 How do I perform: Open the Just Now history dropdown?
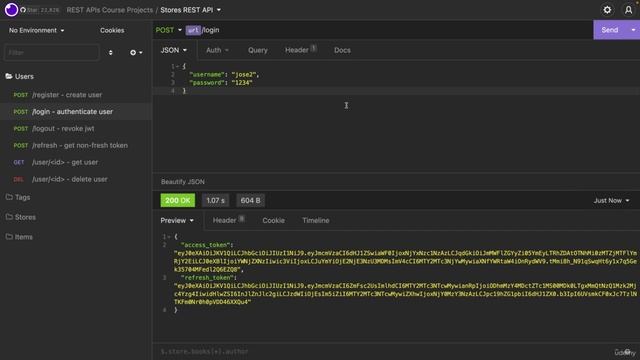click(x=611, y=200)
